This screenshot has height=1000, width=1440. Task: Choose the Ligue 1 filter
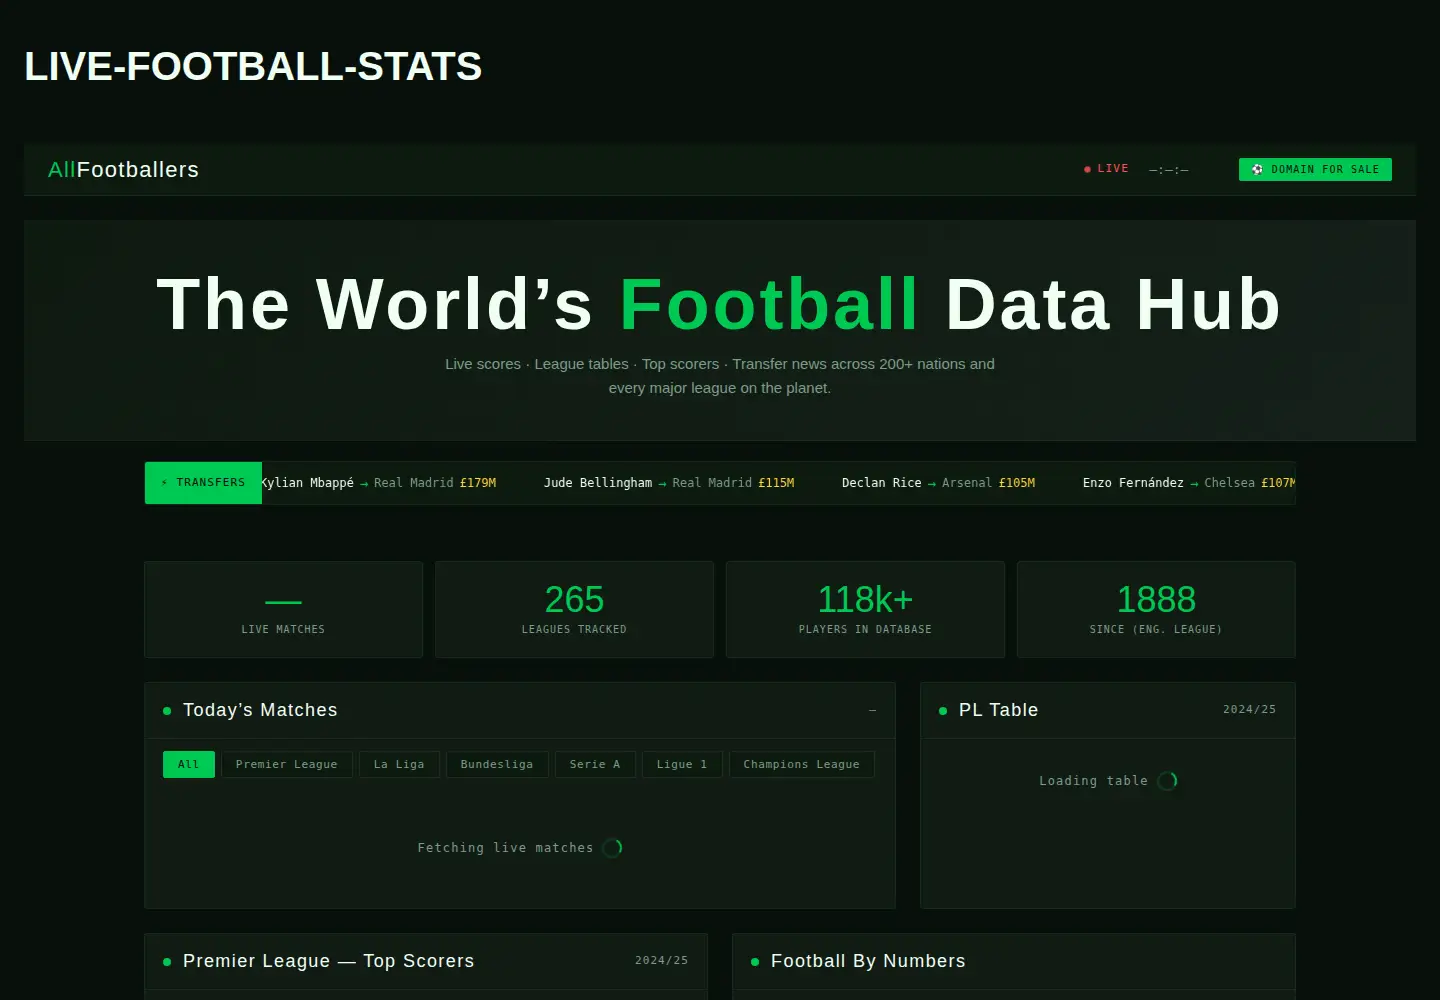(x=682, y=765)
